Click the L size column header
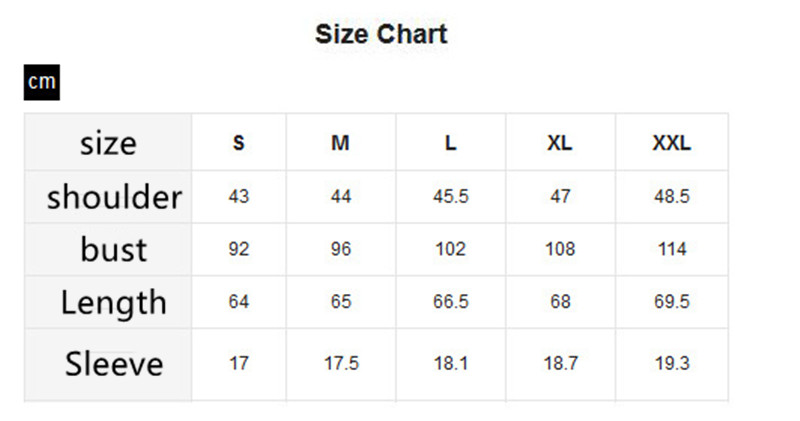Screen dimensions: 800x421 (x=451, y=143)
